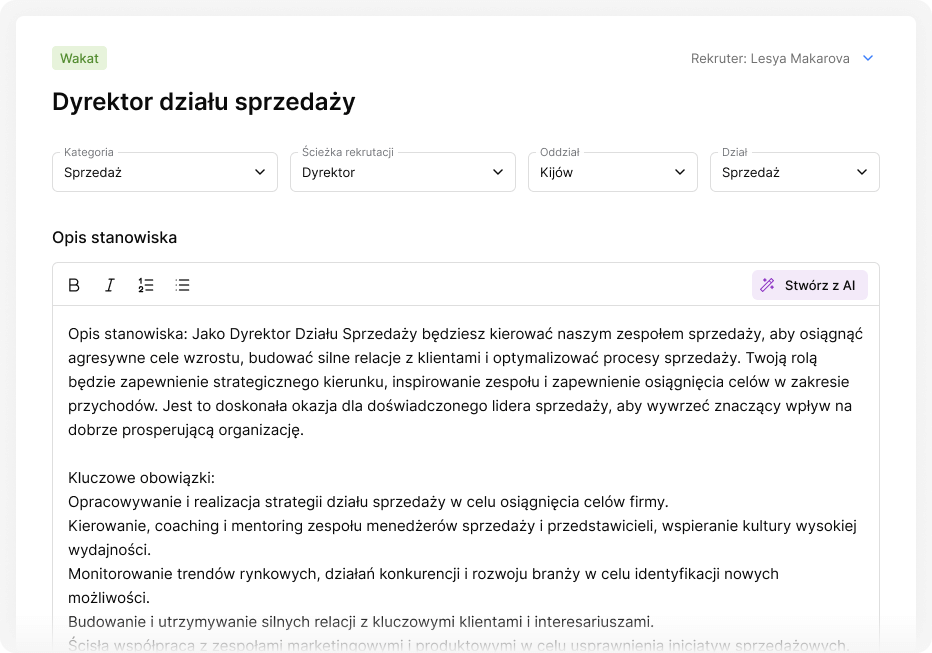This screenshot has height=653, width=932.
Task: Click the Dyrektor działu sprzedaży title
Action: pos(204,102)
